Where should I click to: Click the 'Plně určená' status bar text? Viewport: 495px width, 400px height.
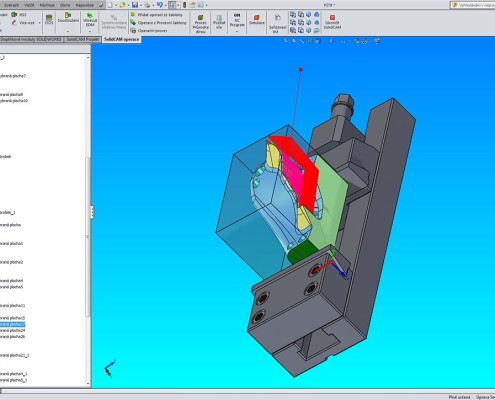[x=459, y=397]
